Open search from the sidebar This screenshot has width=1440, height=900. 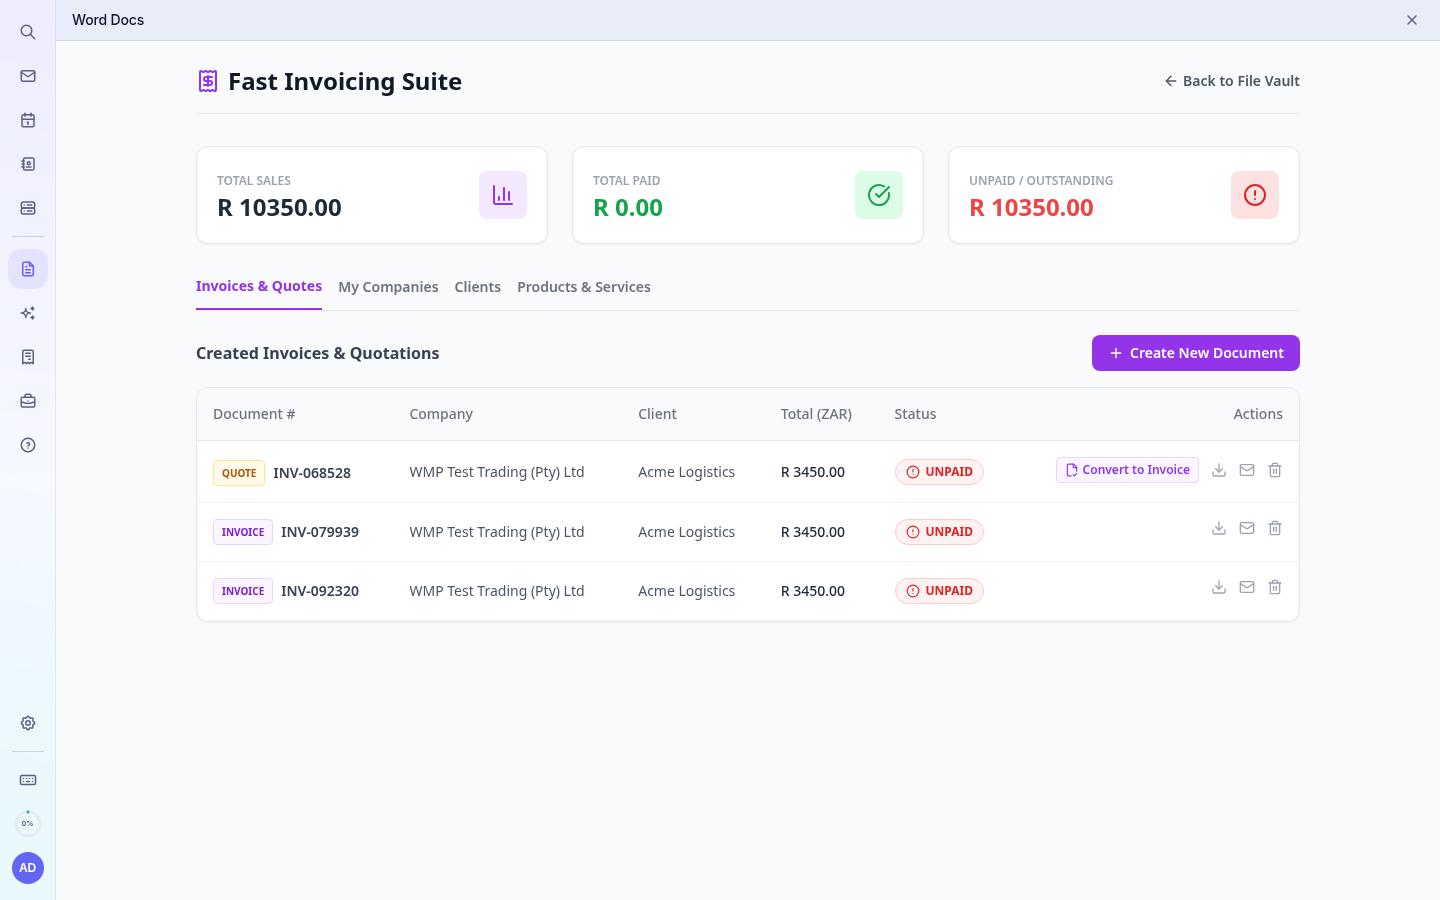(x=28, y=32)
